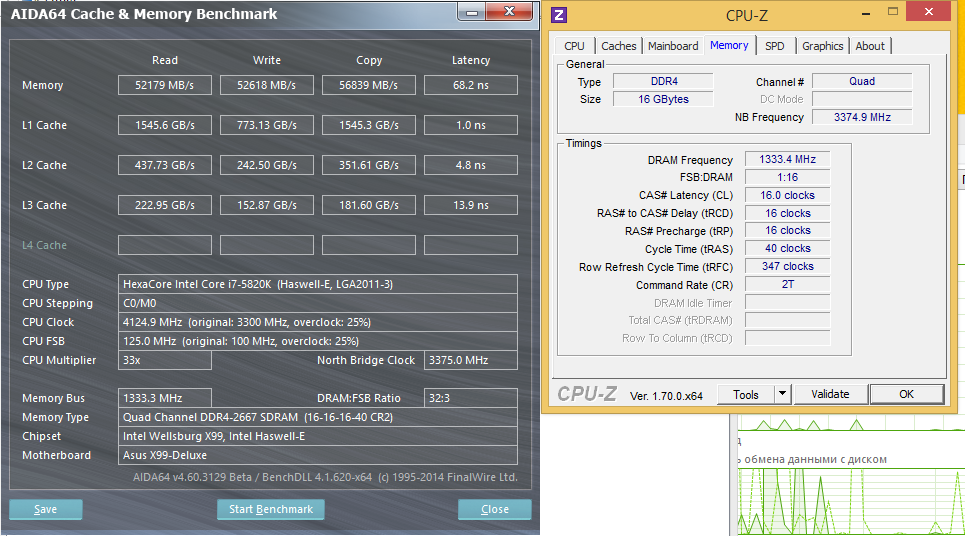The width and height of the screenshot is (965, 536).
Task: Click Memory Type field Quad Channel DDR4-2667
Action: 318,417
